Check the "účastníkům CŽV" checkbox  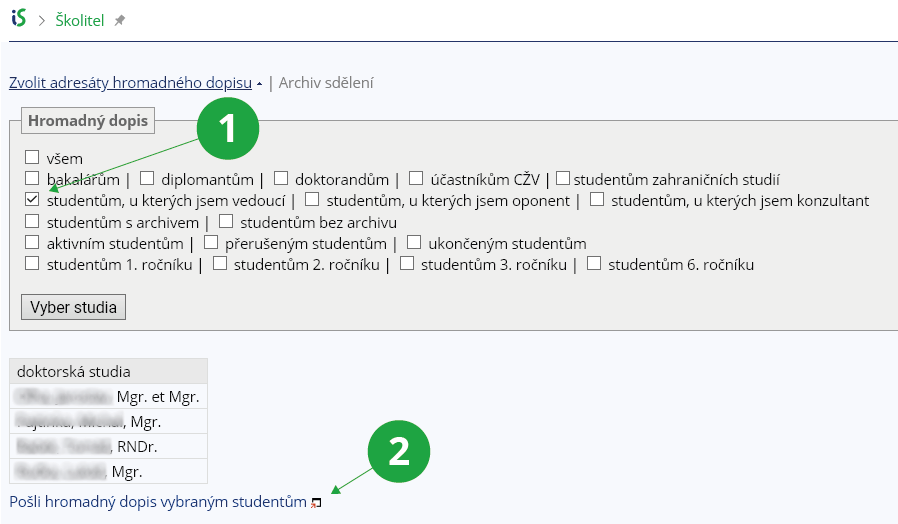(416, 179)
